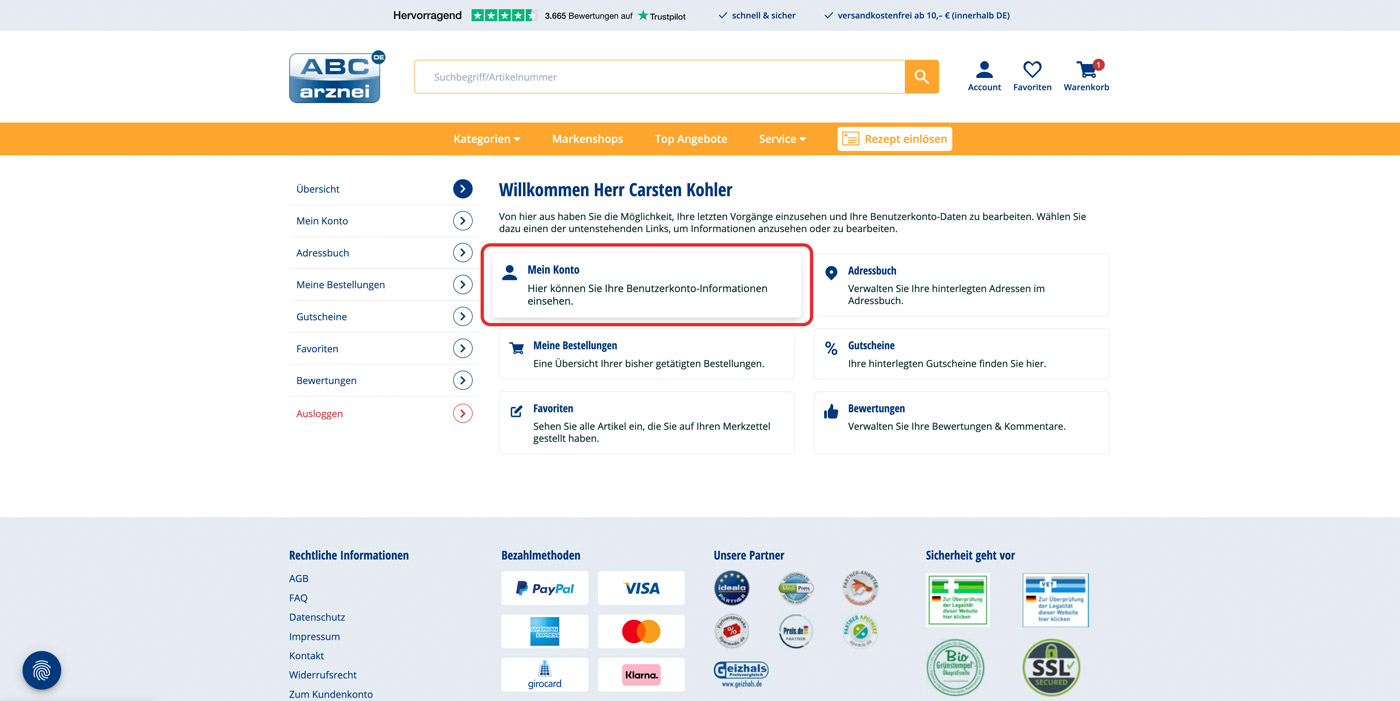Viewport: 1400px width, 701px height.
Task: Click arrow next to Meine Bestellungen in sidebar
Action: coord(462,285)
